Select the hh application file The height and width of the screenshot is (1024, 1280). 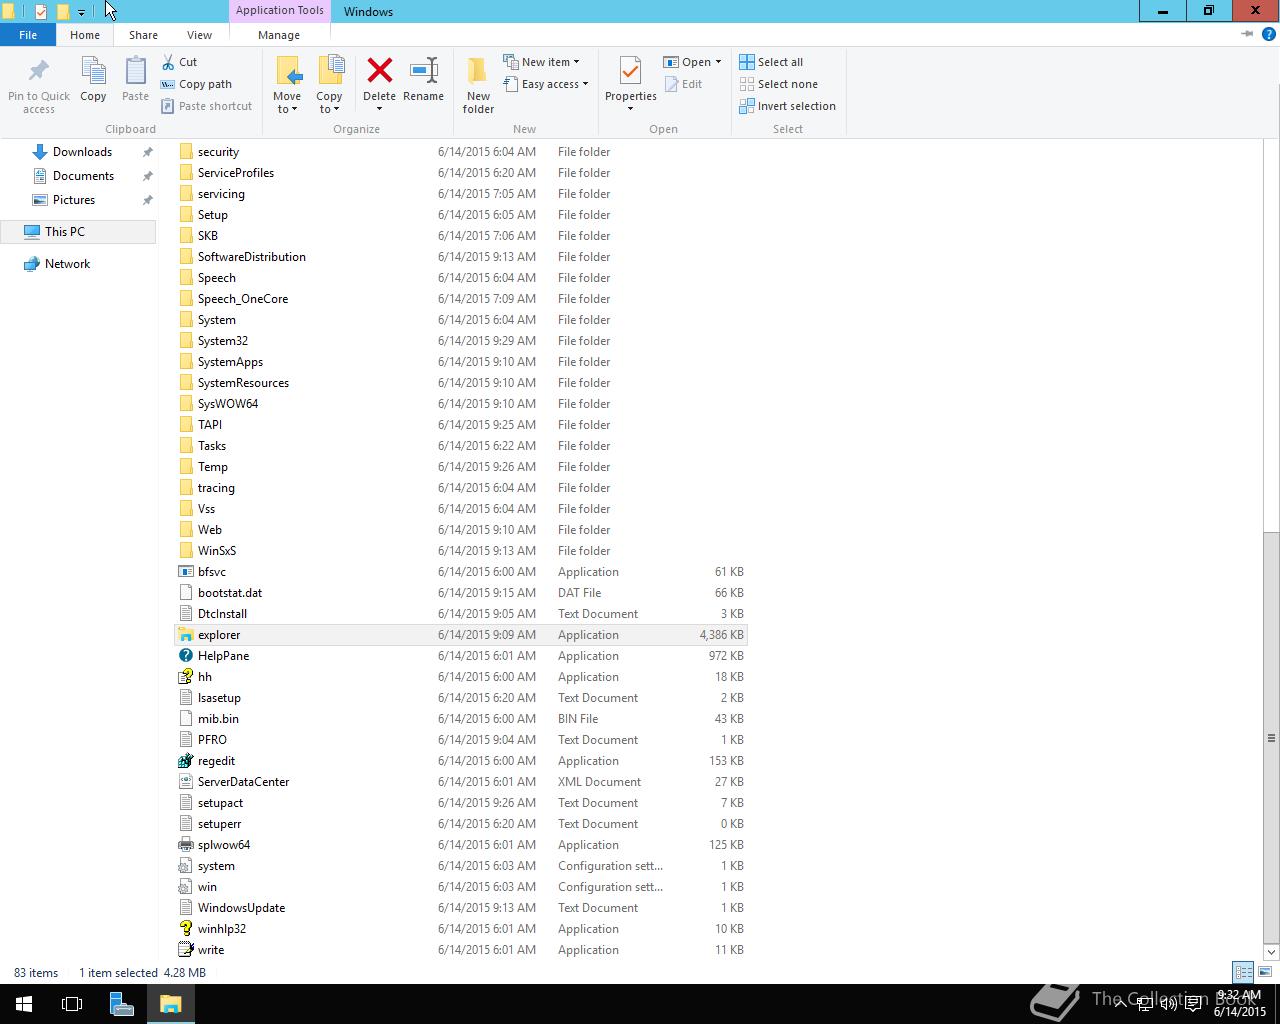(x=461, y=677)
